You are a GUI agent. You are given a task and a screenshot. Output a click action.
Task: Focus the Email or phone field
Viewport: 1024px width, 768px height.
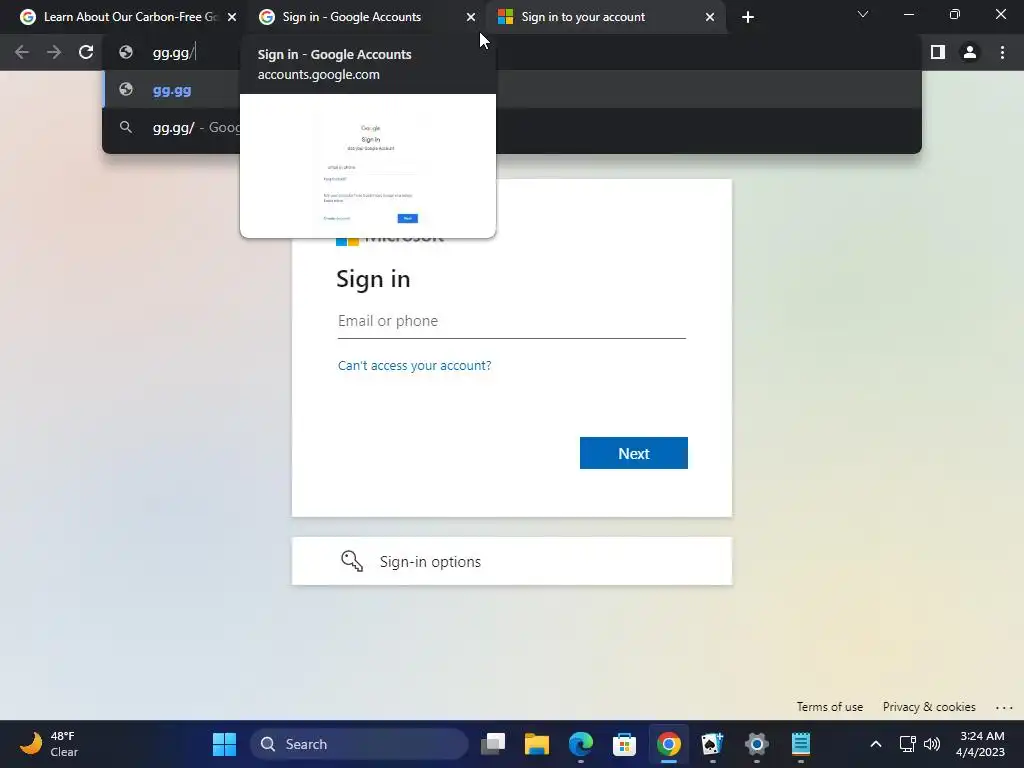(x=511, y=321)
